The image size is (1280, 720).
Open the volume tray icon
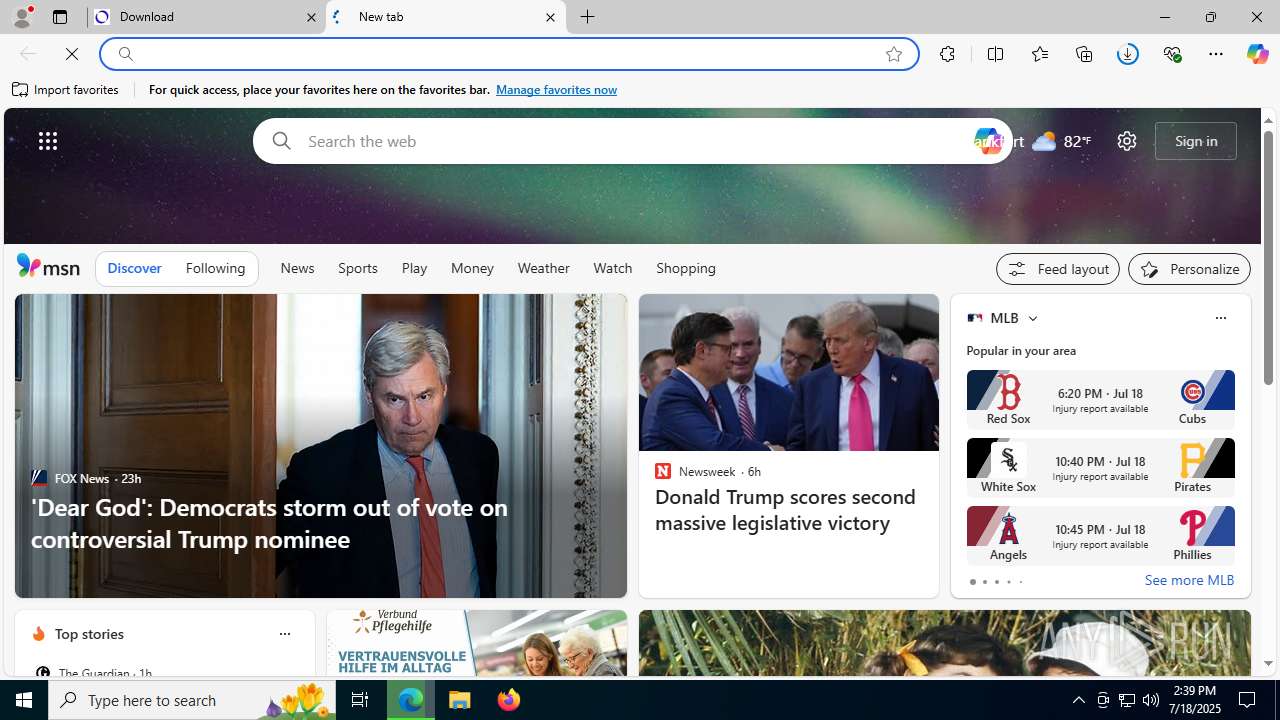pos(1151,700)
